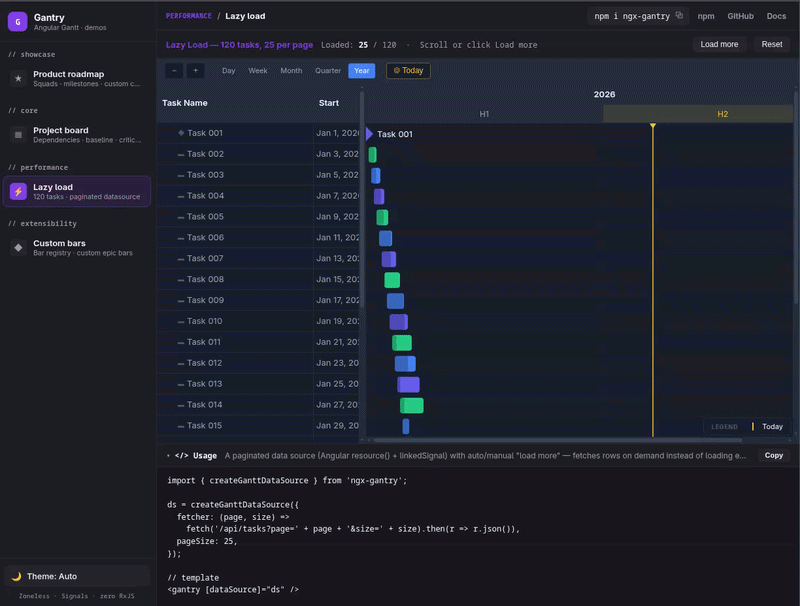The width and height of the screenshot is (800, 606).
Task: Click the Start column header
Action: point(329,103)
